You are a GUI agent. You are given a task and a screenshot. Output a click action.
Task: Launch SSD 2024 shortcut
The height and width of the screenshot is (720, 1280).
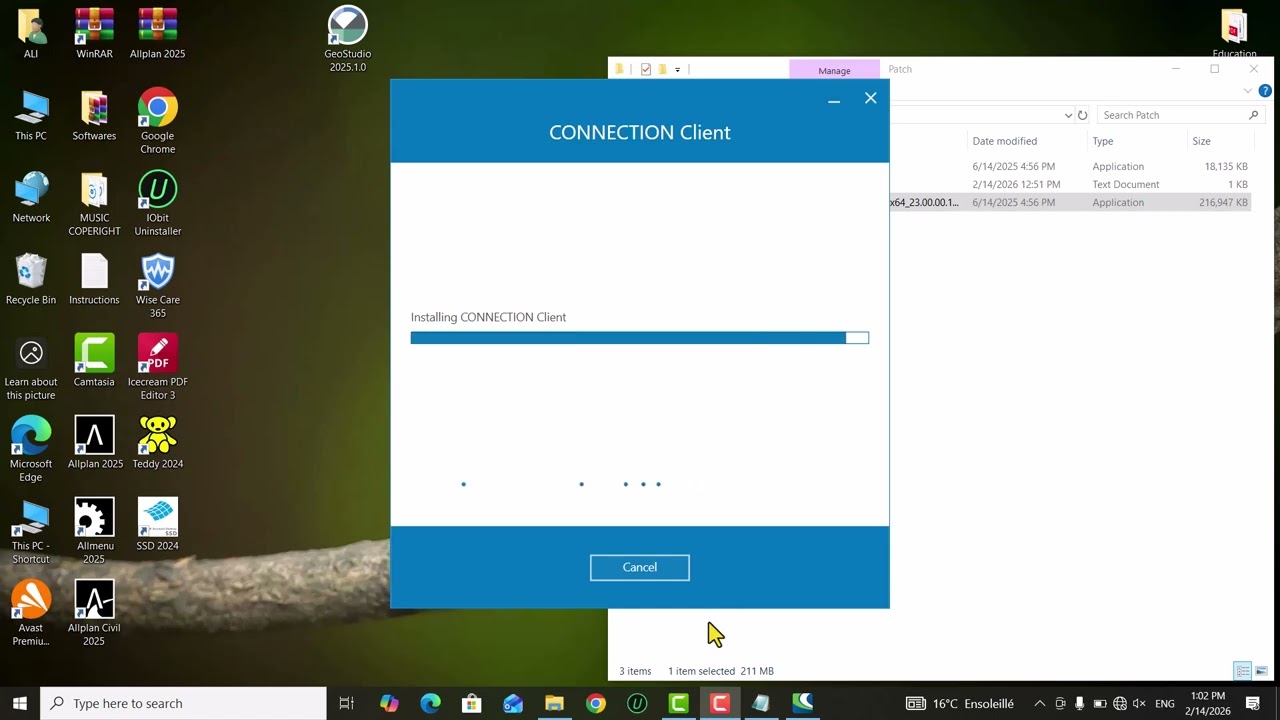(x=157, y=526)
